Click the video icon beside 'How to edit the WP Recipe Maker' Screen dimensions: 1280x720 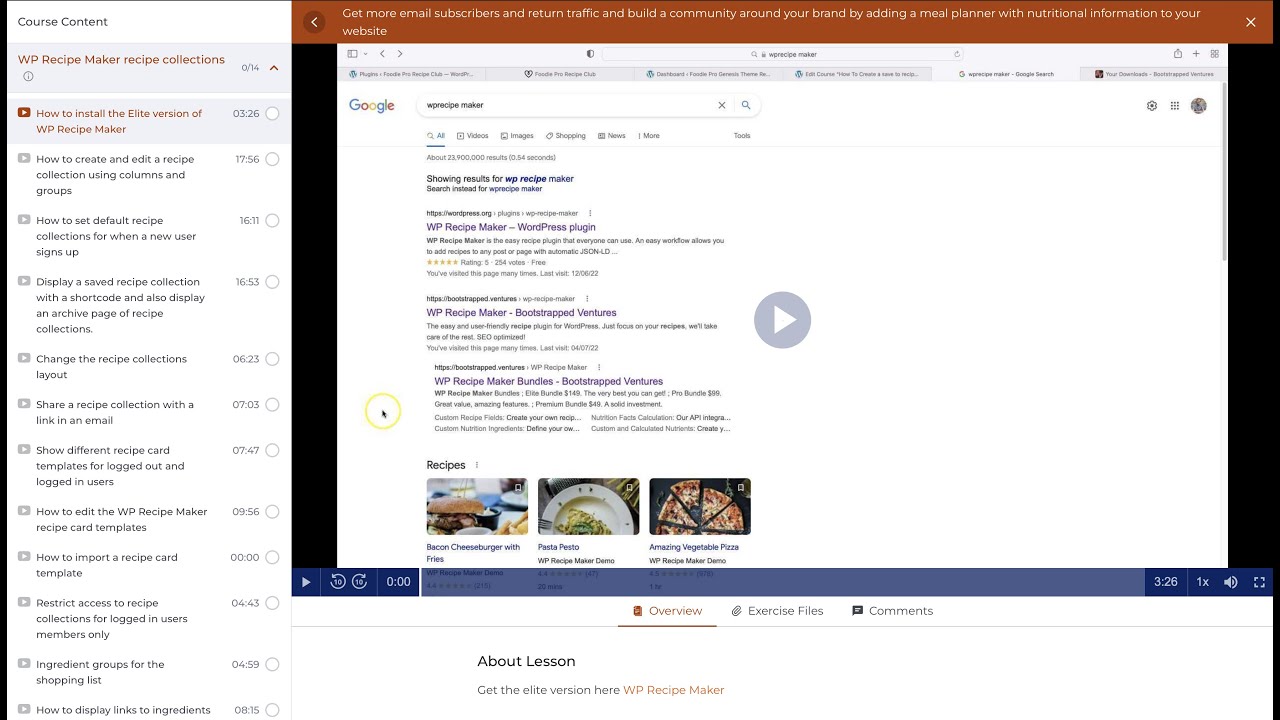[24, 511]
